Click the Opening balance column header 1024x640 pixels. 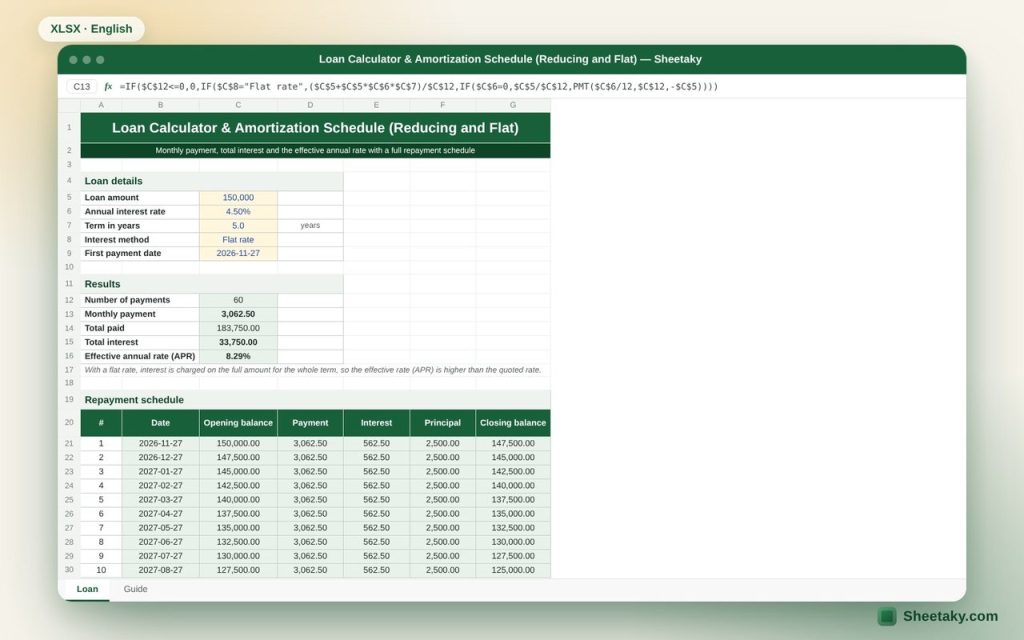(238, 423)
